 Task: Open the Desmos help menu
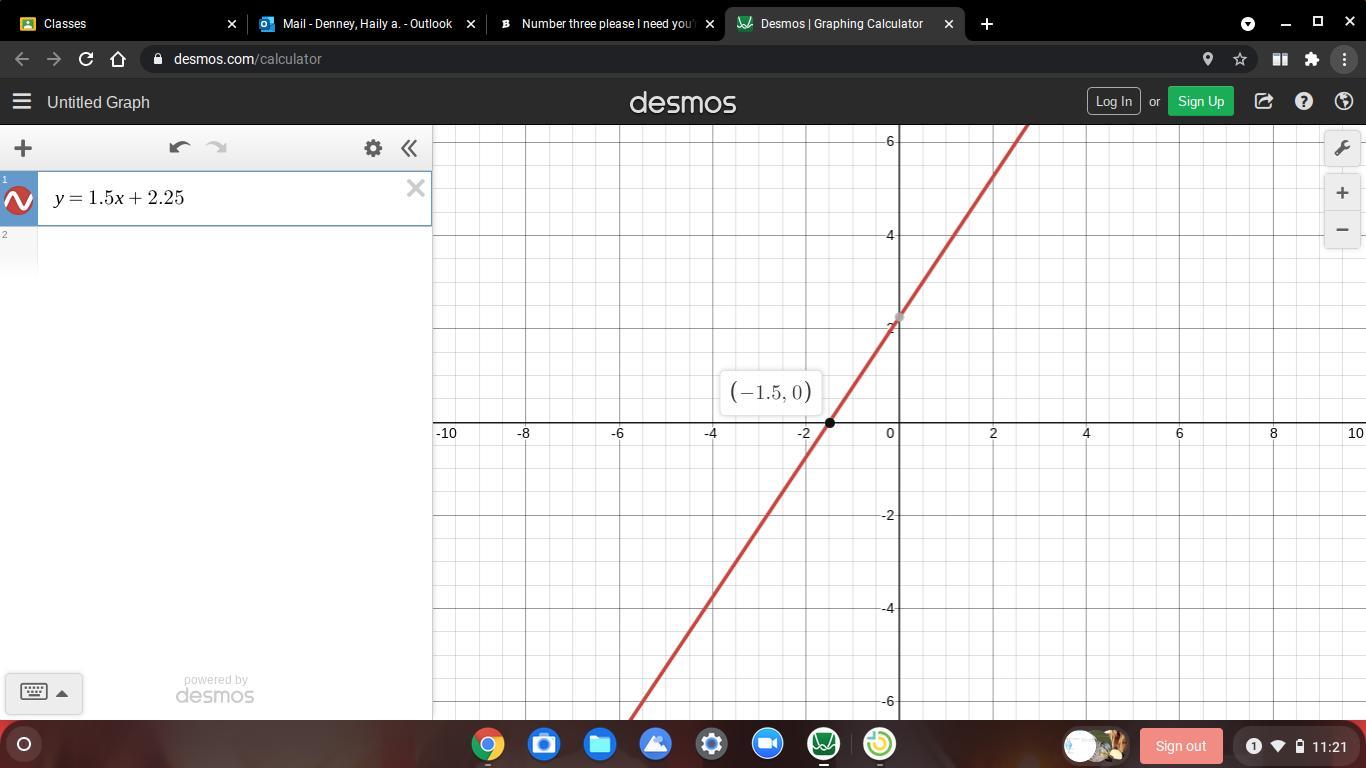[x=1304, y=101]
